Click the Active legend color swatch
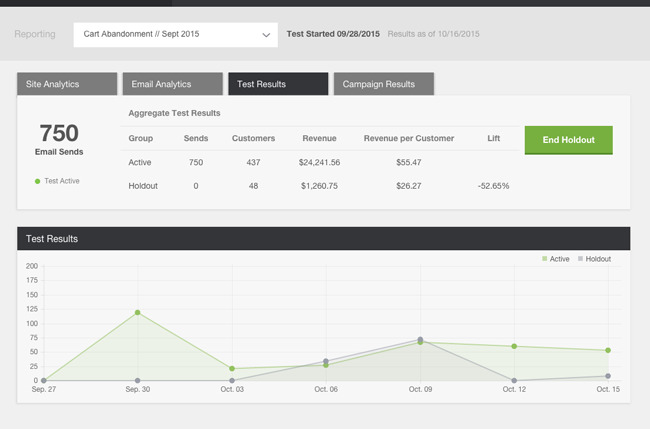Viewport: 650px width, 429px height. point(545,259)
